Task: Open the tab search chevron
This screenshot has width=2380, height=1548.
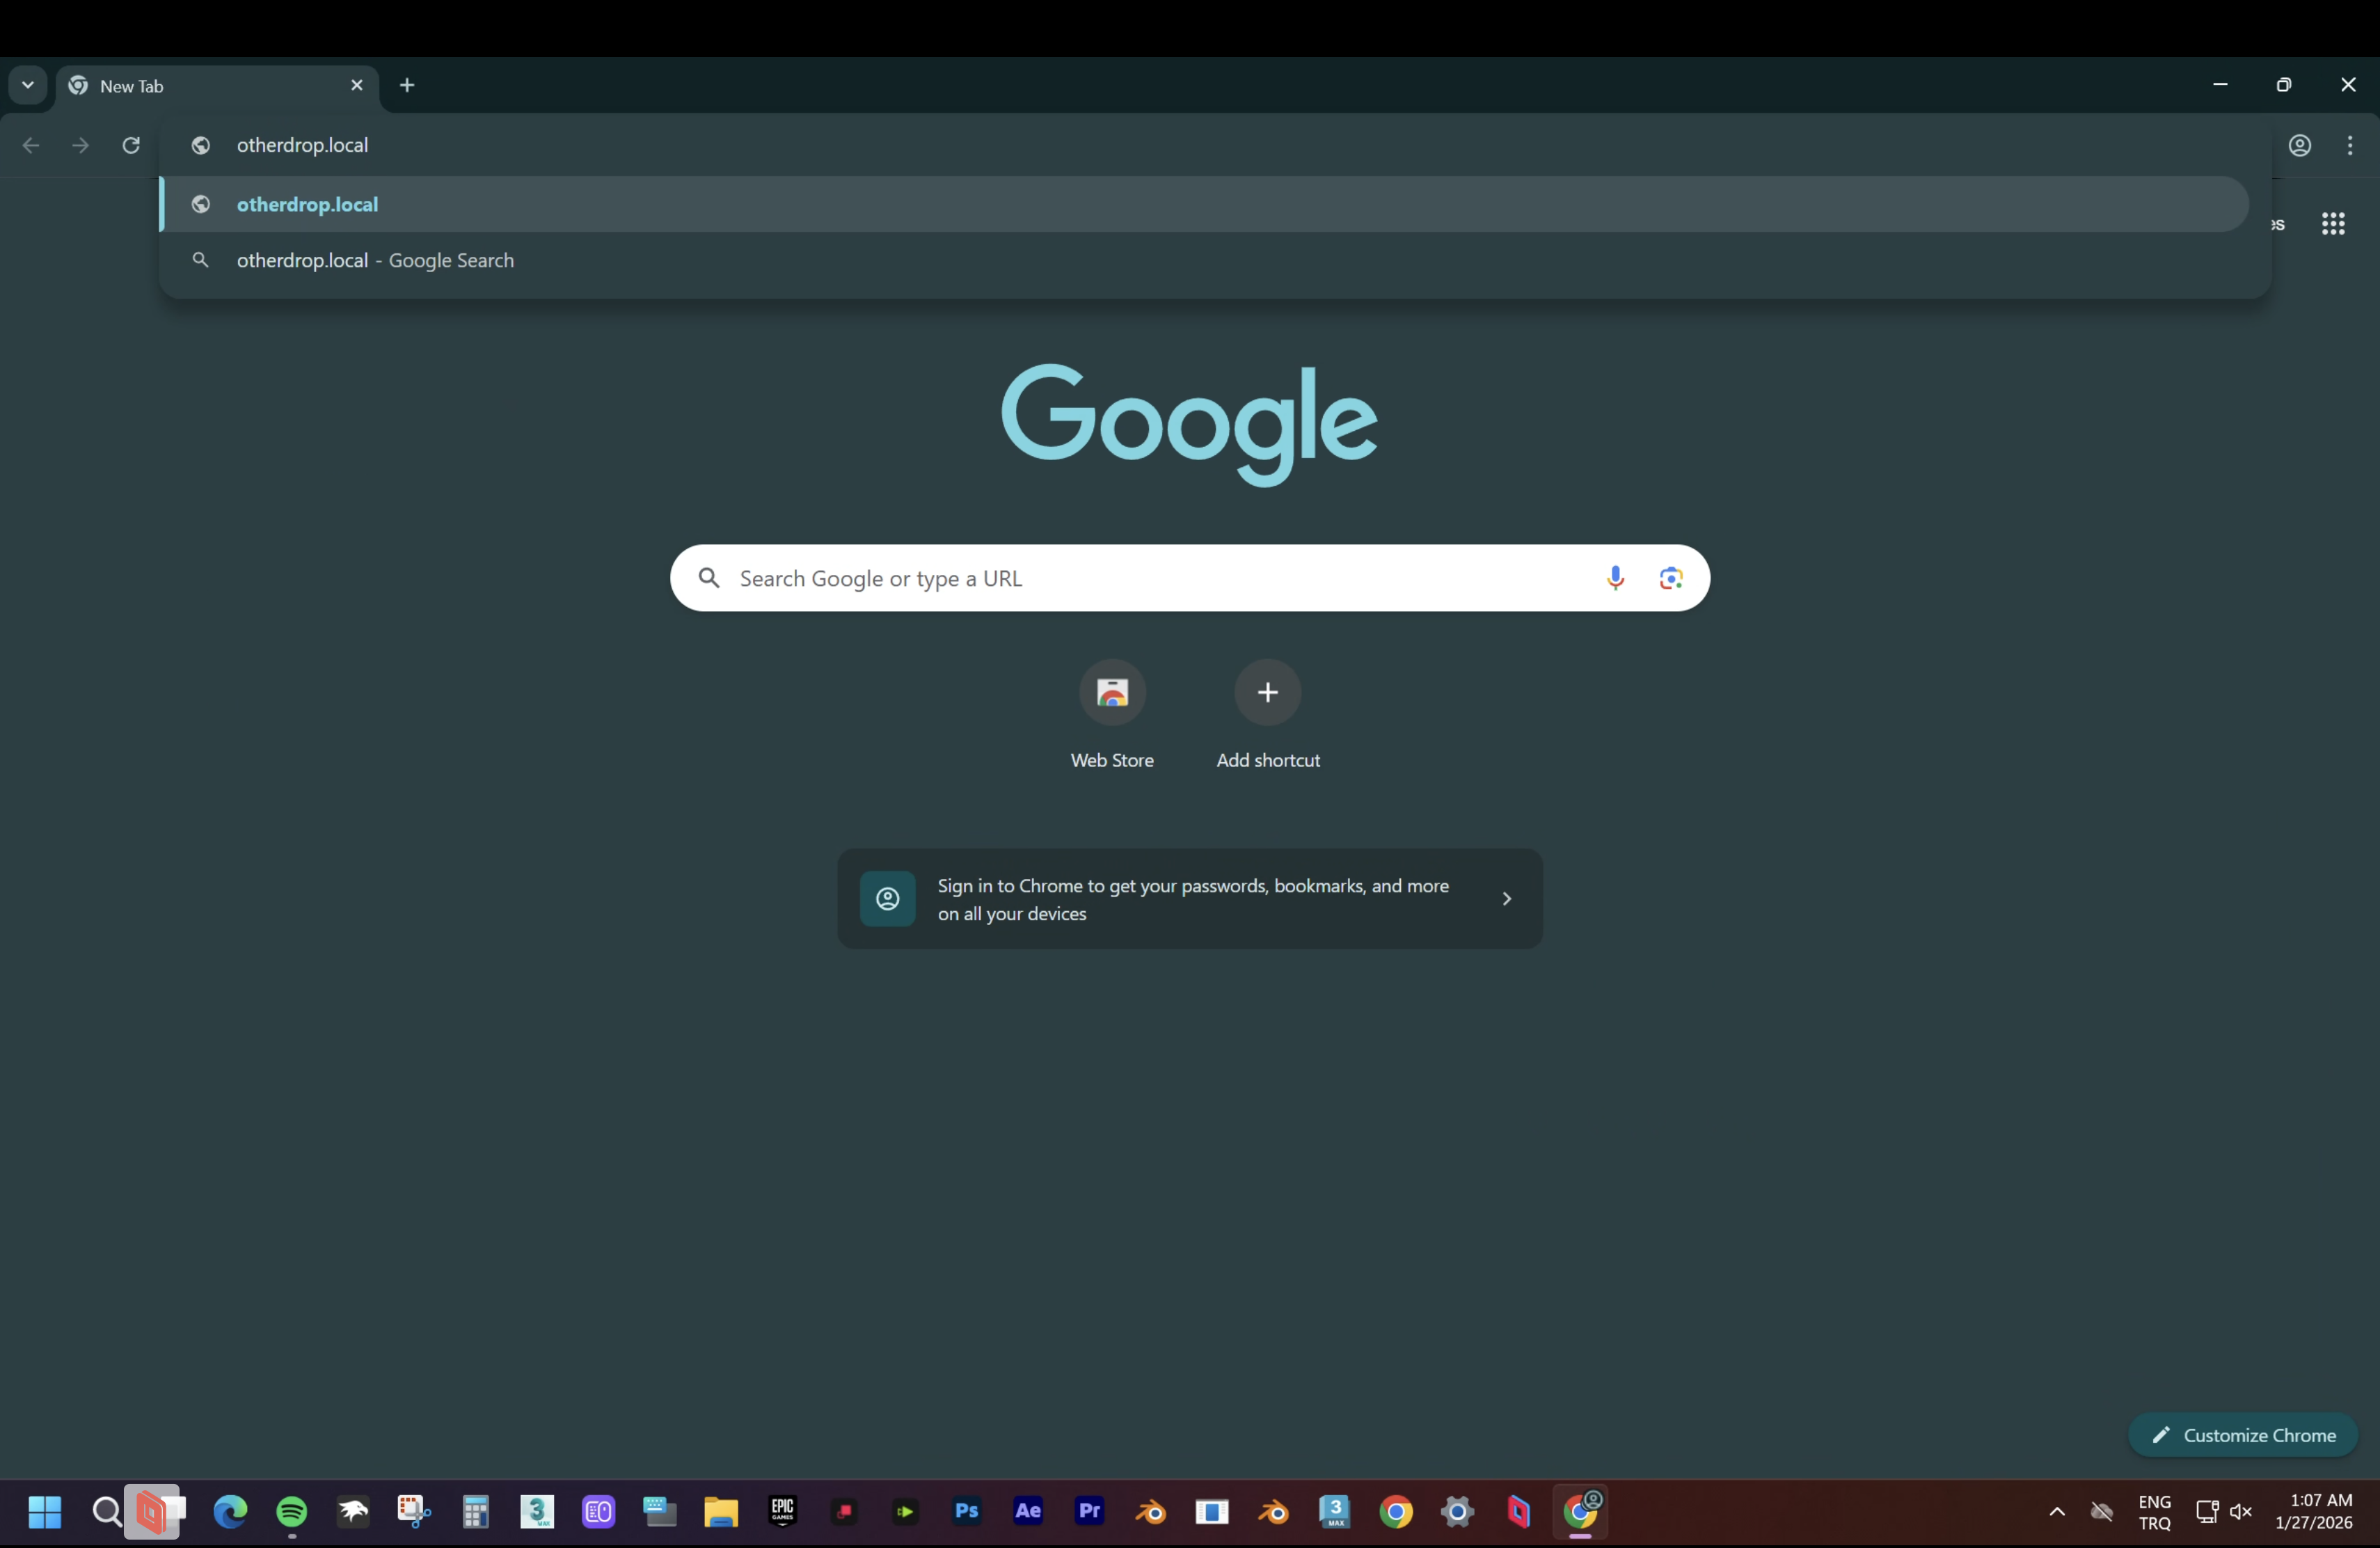Action: coord(27,85)
